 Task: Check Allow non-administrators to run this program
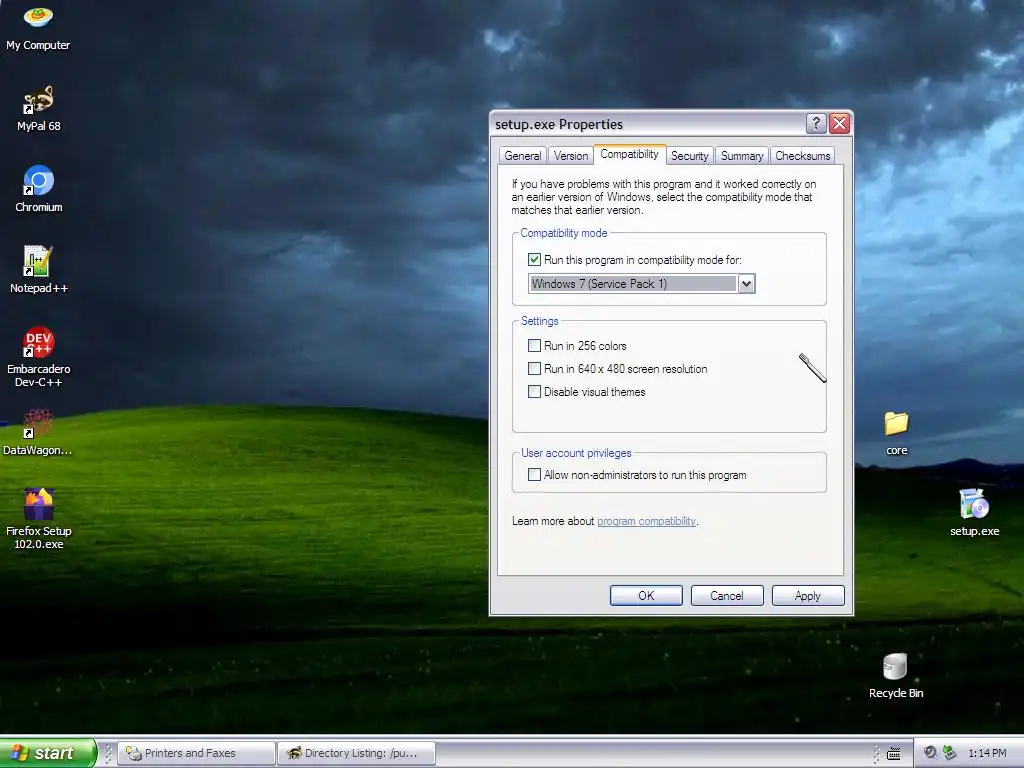(x=534, y=475)
